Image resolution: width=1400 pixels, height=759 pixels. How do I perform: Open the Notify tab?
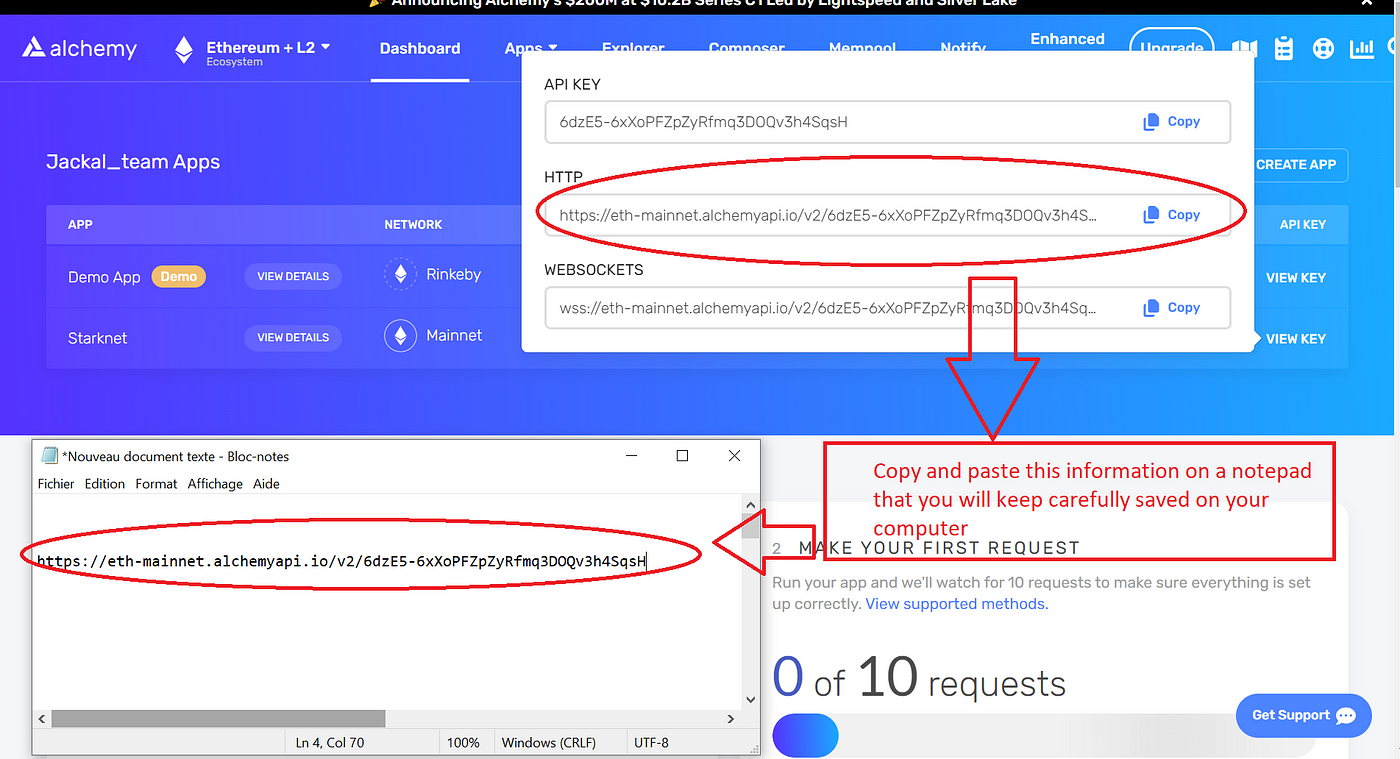tap(963, 47)
